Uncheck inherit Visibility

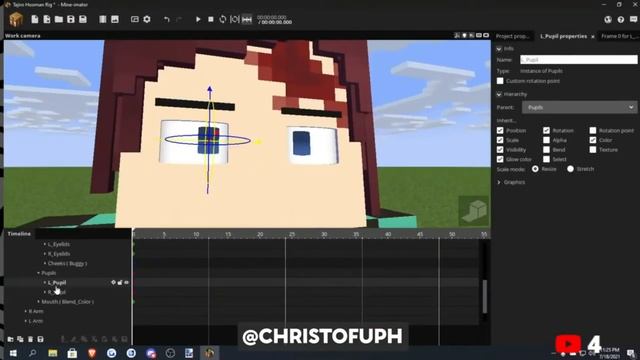coord(500,150)
